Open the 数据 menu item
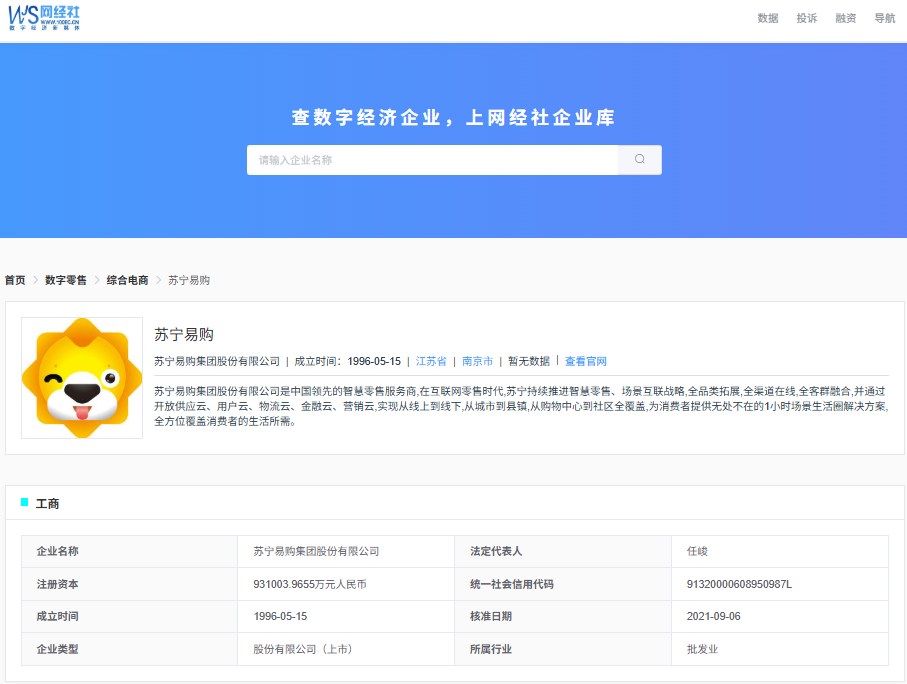The width and height of the screenshot is (907, 684). coord(768,19)
